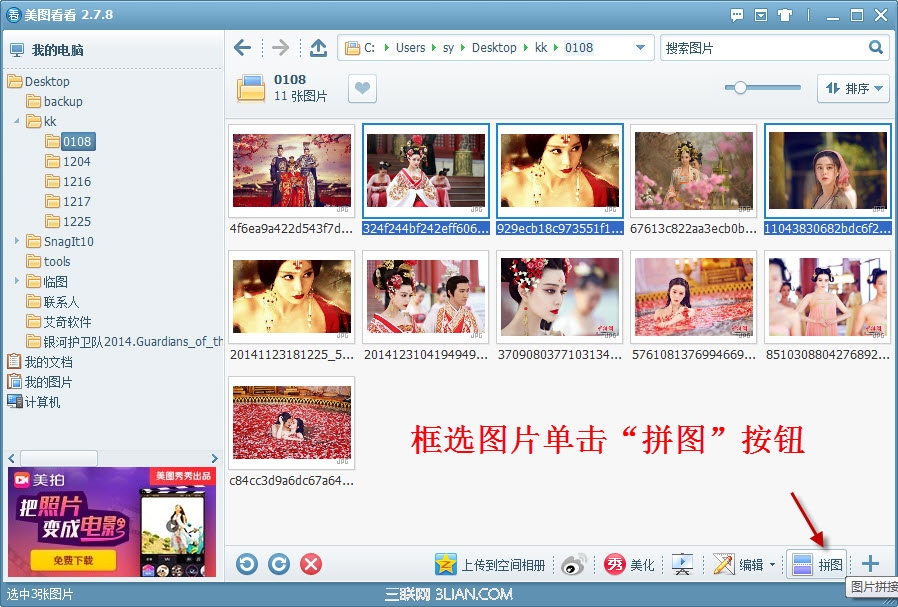Open folder 1225 in the tree
This screenshot has width=898, height=607.
(68, 222)
